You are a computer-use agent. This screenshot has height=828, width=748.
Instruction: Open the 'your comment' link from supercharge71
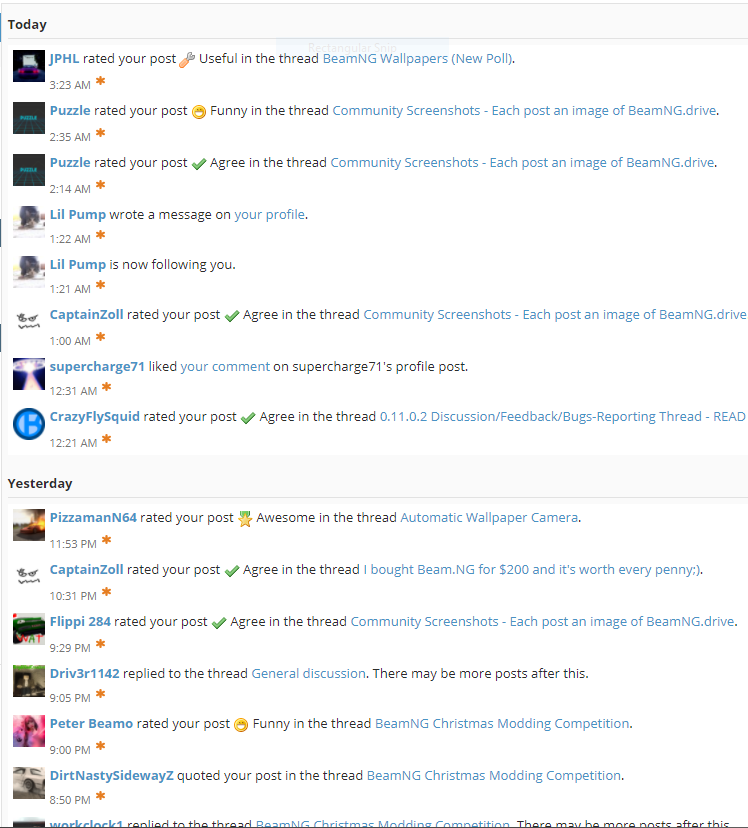(225, 366)
